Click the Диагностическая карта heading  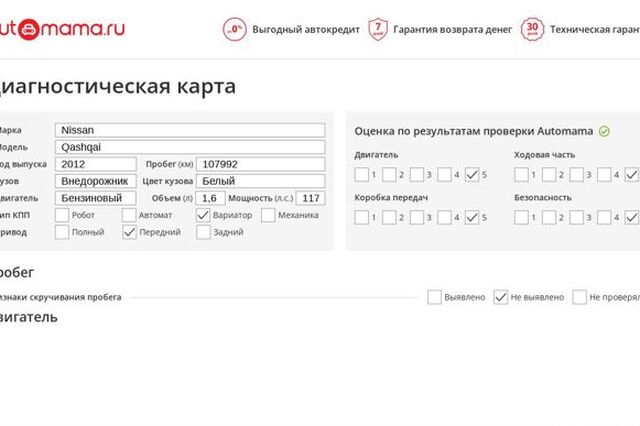click(x=118, y=87)
